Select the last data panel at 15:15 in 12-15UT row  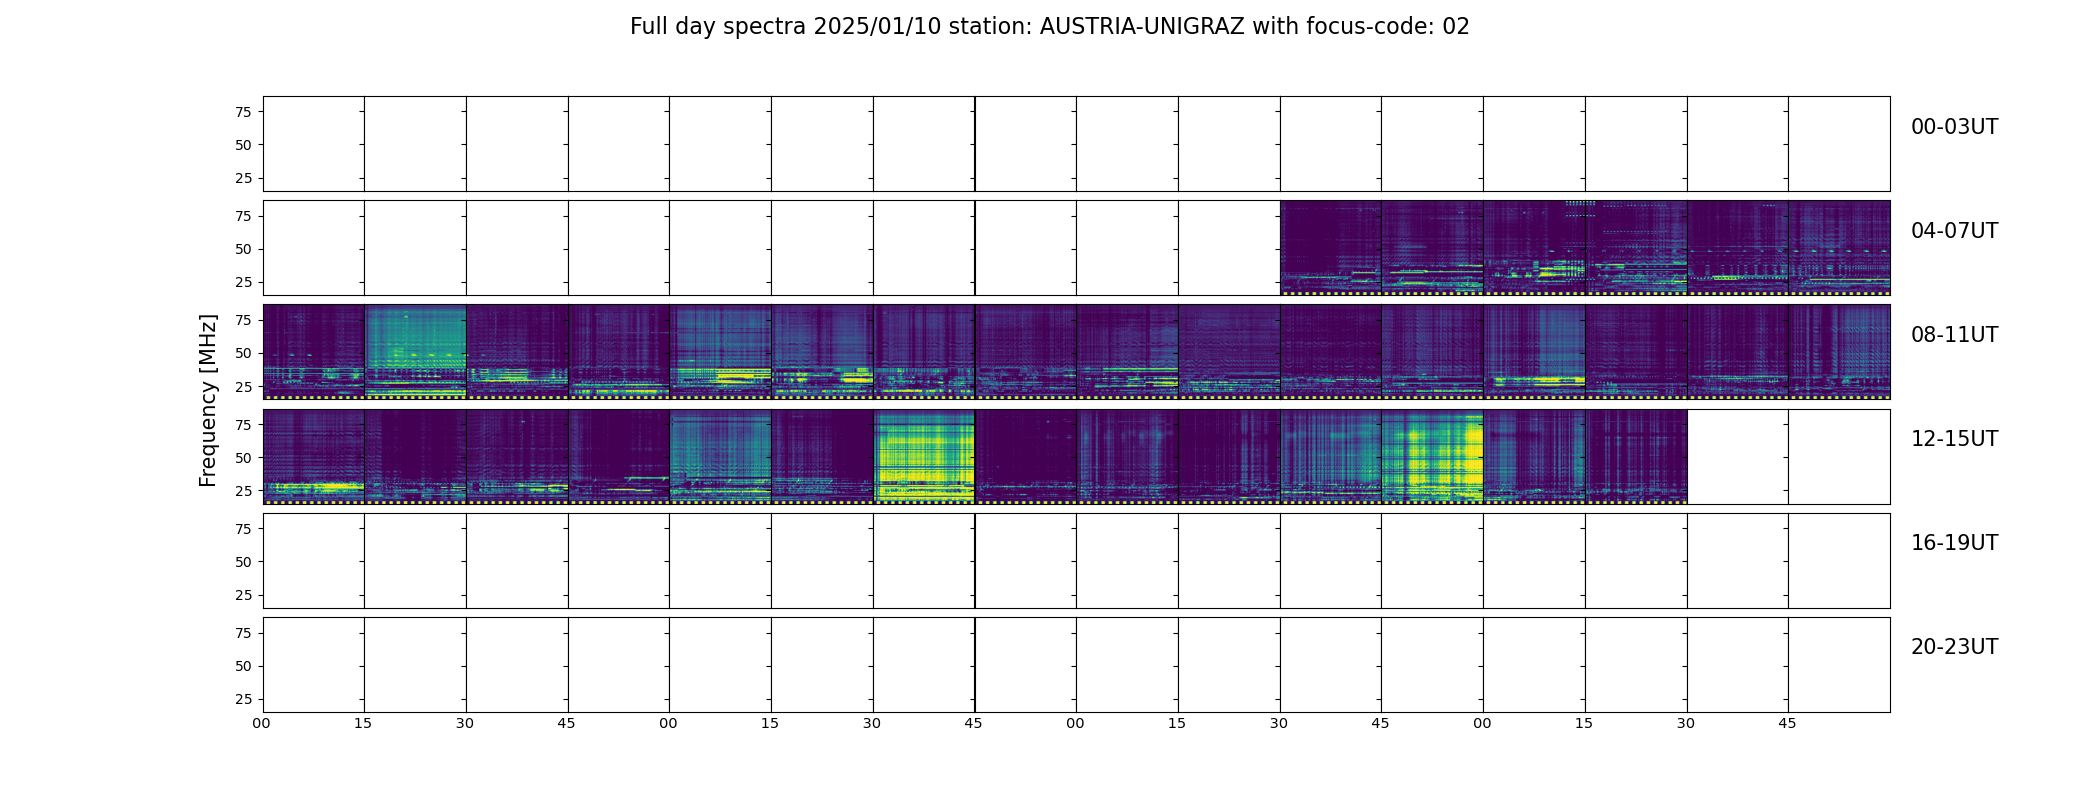1636,456
